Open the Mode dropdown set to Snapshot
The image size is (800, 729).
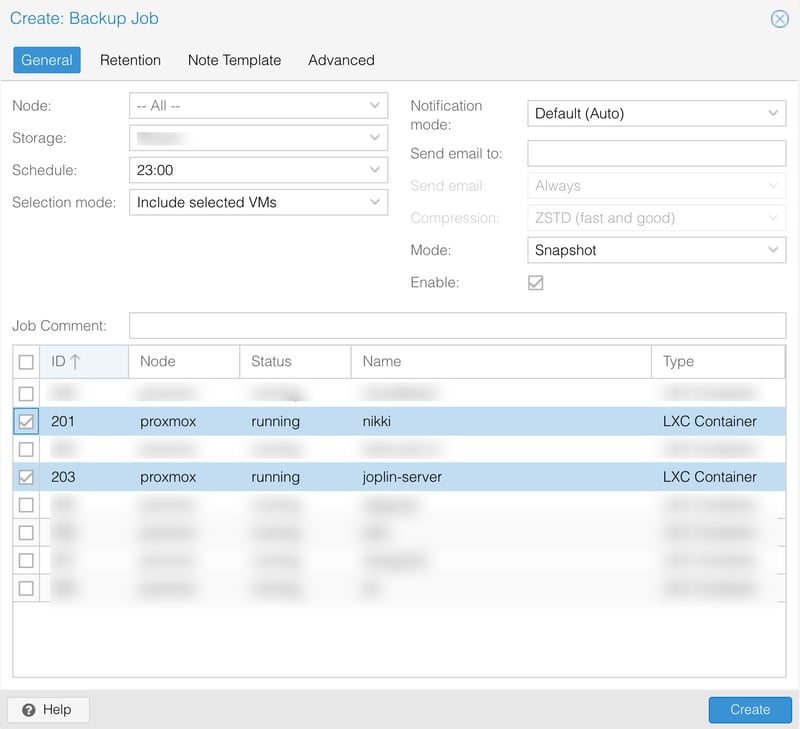[774, 250]
